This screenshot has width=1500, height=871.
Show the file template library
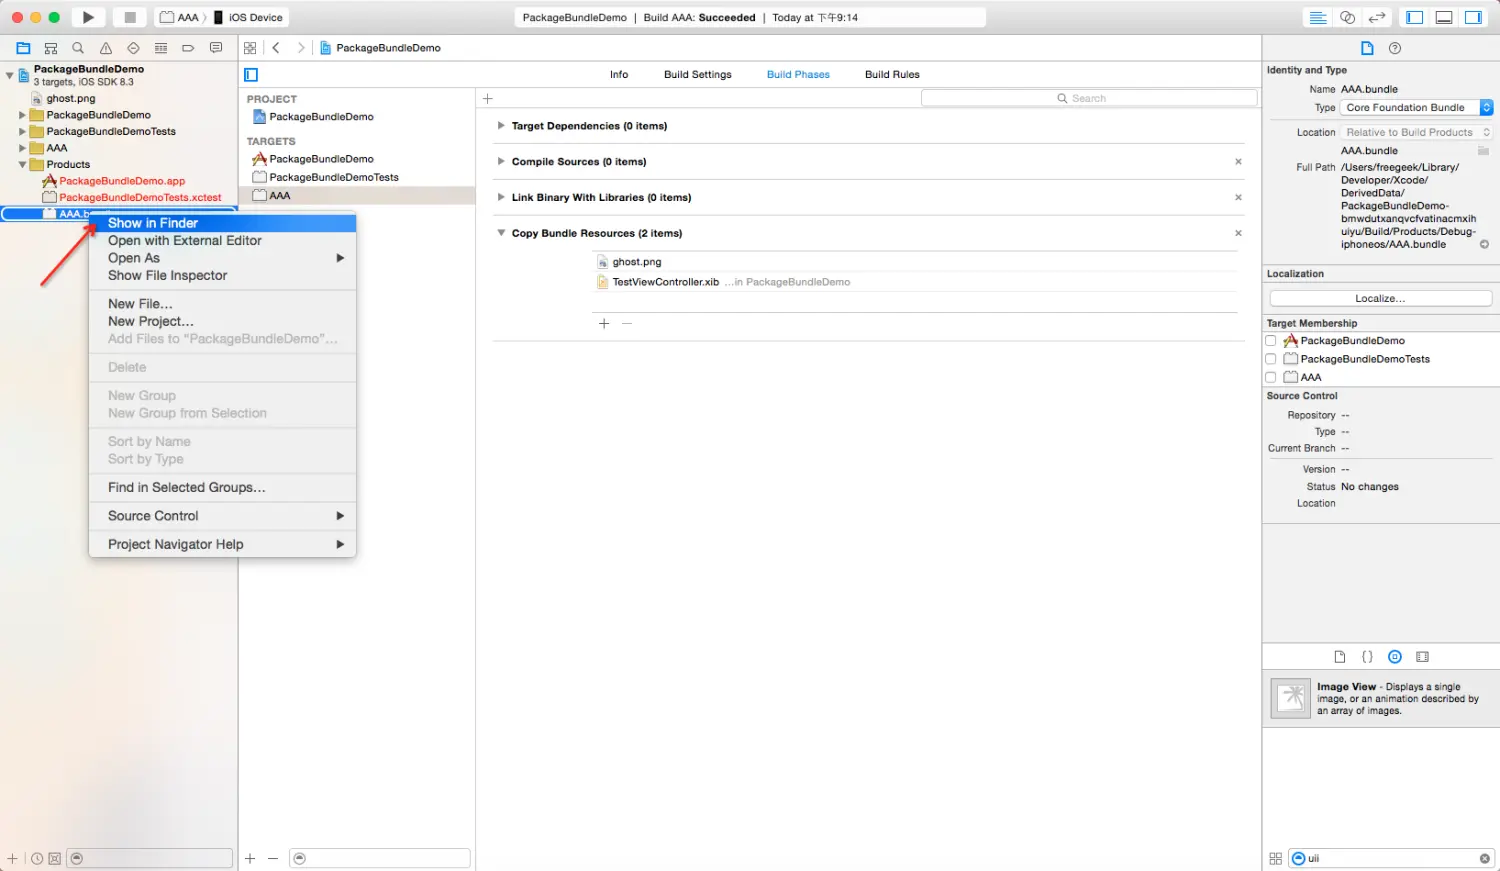(x=1340, y=657)
